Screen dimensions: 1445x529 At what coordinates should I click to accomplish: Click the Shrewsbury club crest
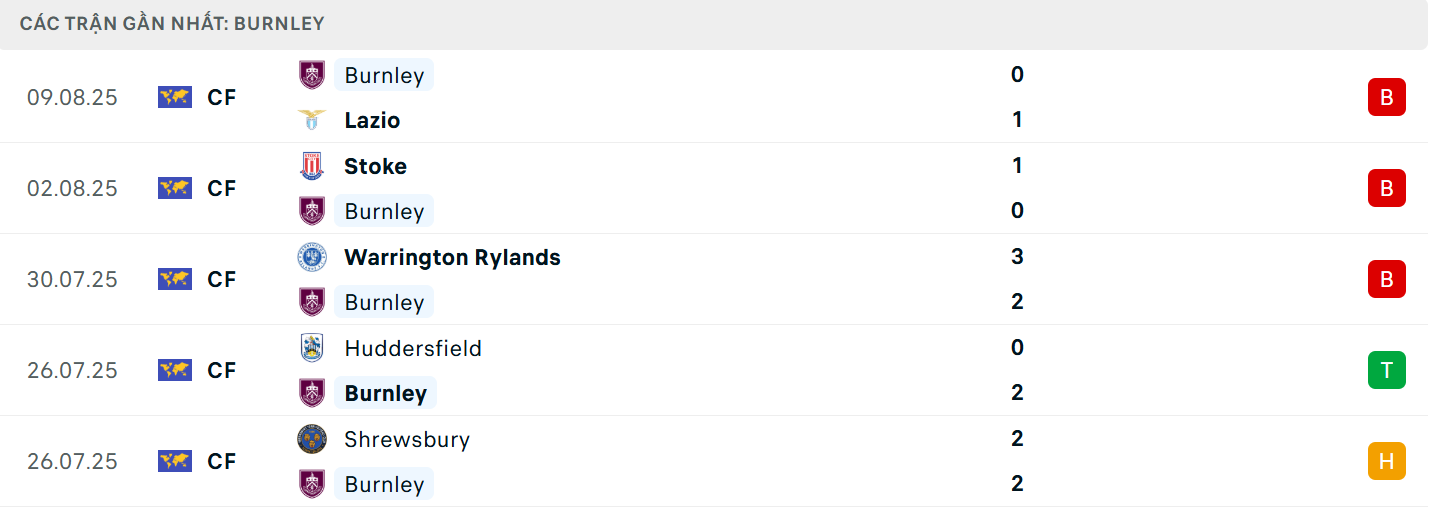pyautogui.click(x=312, y=439)
